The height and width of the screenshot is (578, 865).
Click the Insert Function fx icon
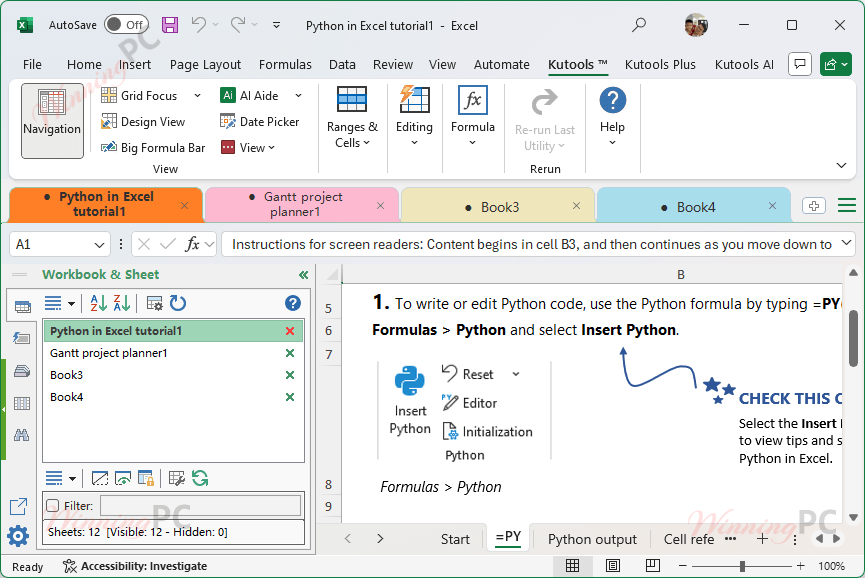192,244
